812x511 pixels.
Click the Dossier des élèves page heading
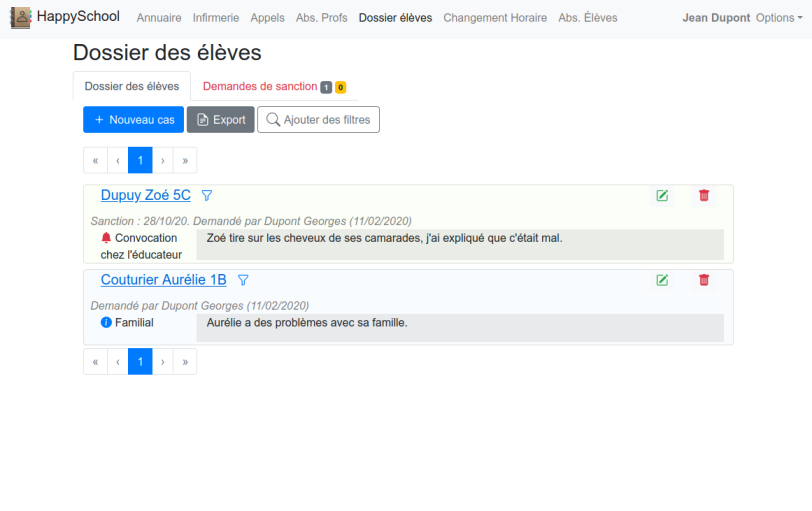pyautogui.click(x=167, y=52)
